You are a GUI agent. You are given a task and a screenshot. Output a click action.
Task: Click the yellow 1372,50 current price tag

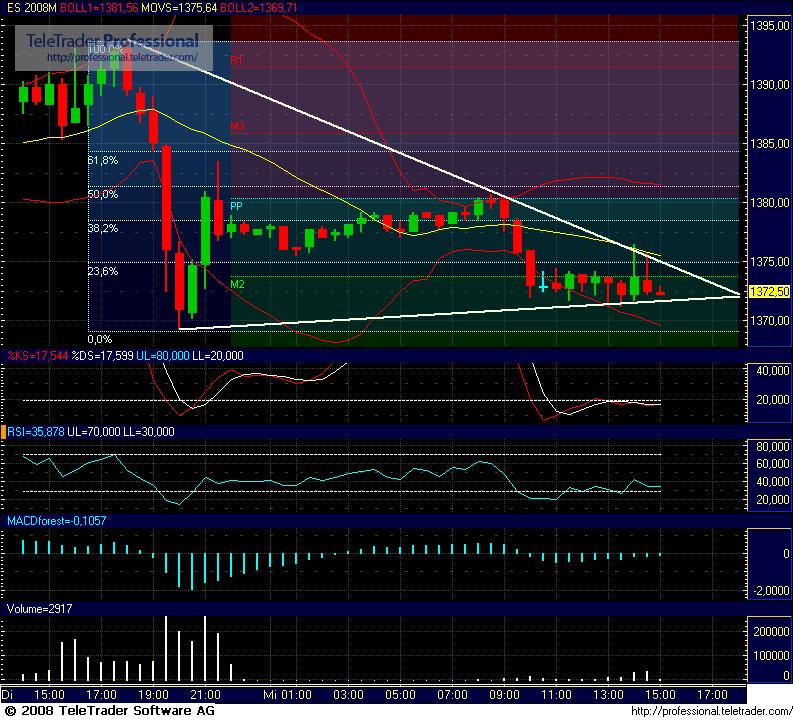click(769, 292)
